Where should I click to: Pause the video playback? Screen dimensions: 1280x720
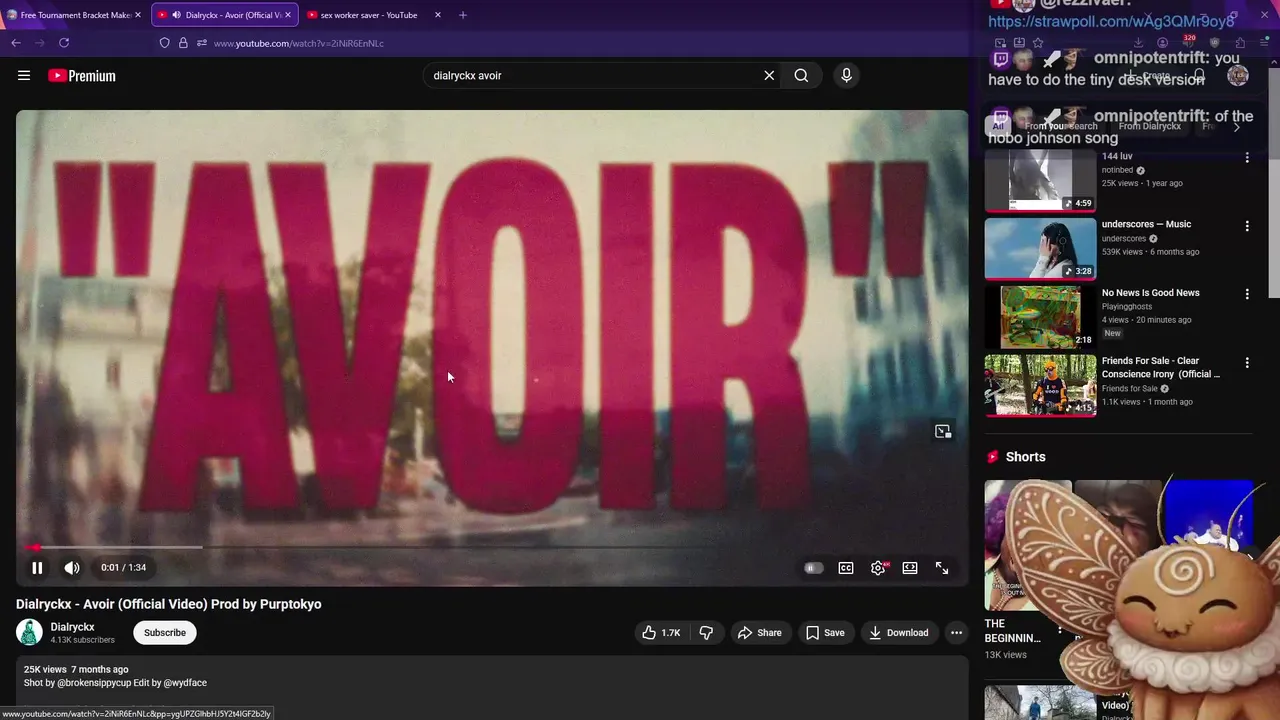[x=37, y=568]
